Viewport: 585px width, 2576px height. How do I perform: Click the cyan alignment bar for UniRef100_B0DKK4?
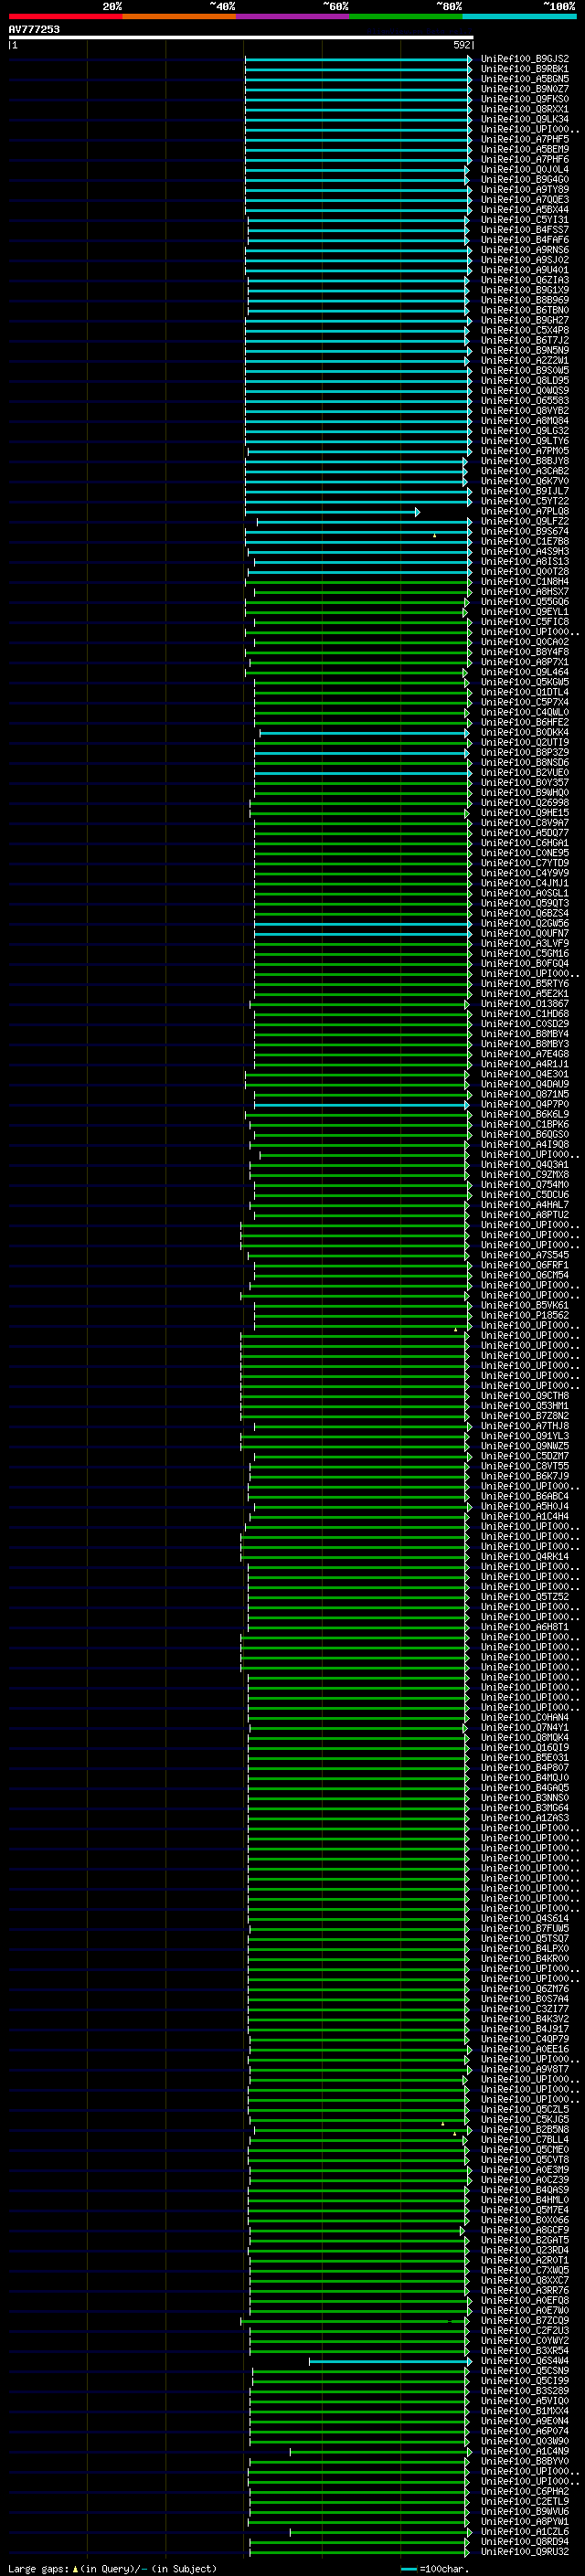364,733
